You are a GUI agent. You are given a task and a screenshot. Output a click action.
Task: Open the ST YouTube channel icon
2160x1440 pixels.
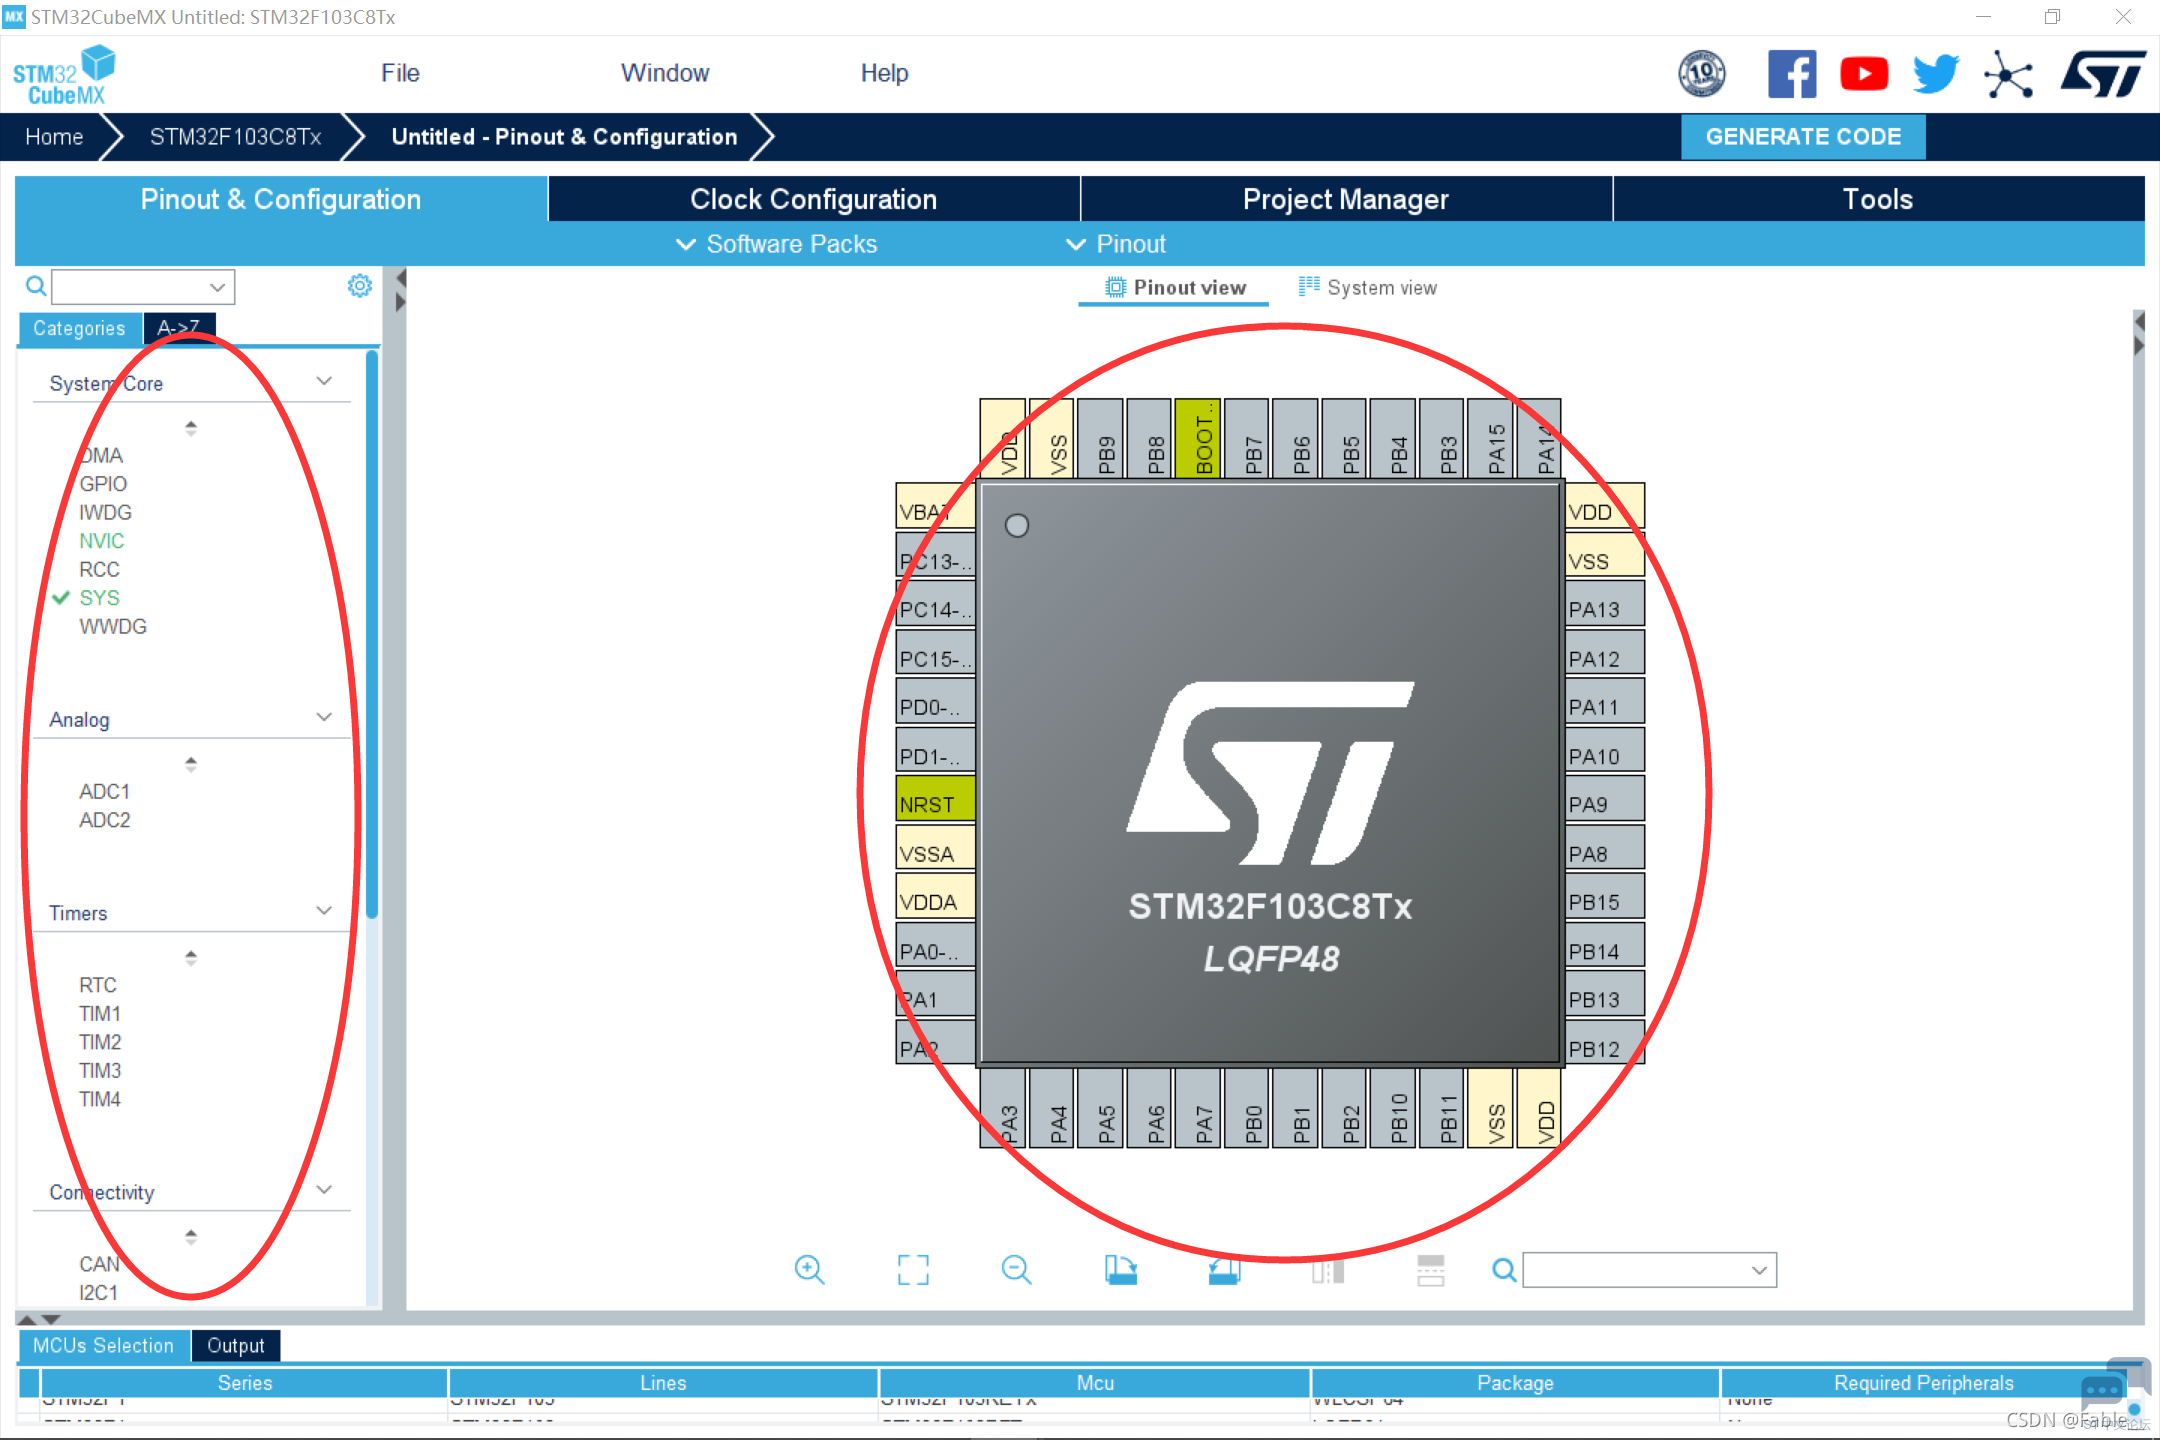pos(1864,74)
